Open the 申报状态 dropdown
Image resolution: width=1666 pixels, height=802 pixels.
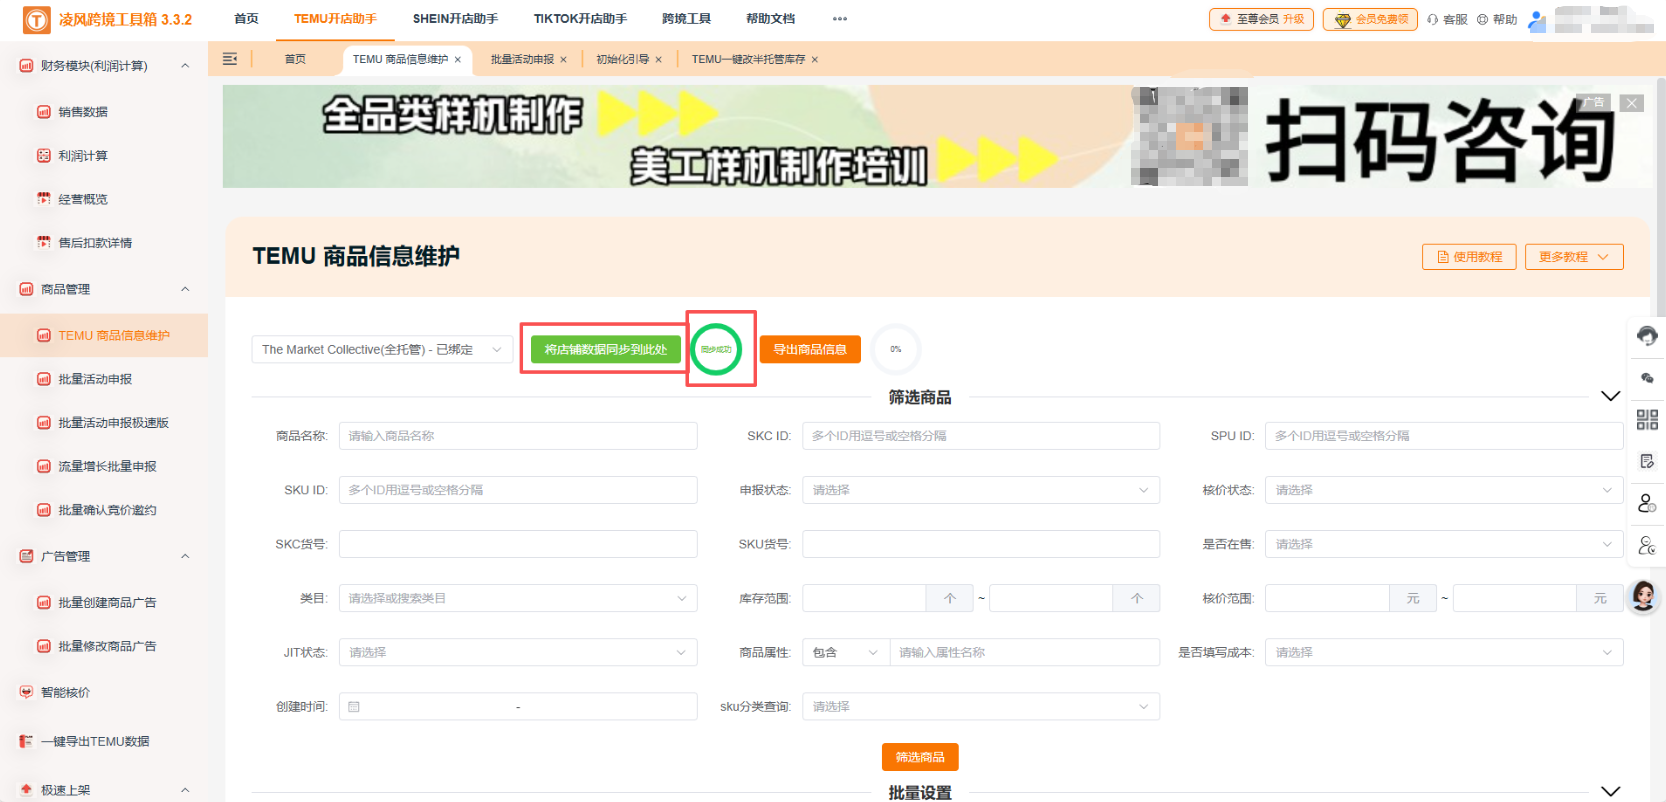981,490
